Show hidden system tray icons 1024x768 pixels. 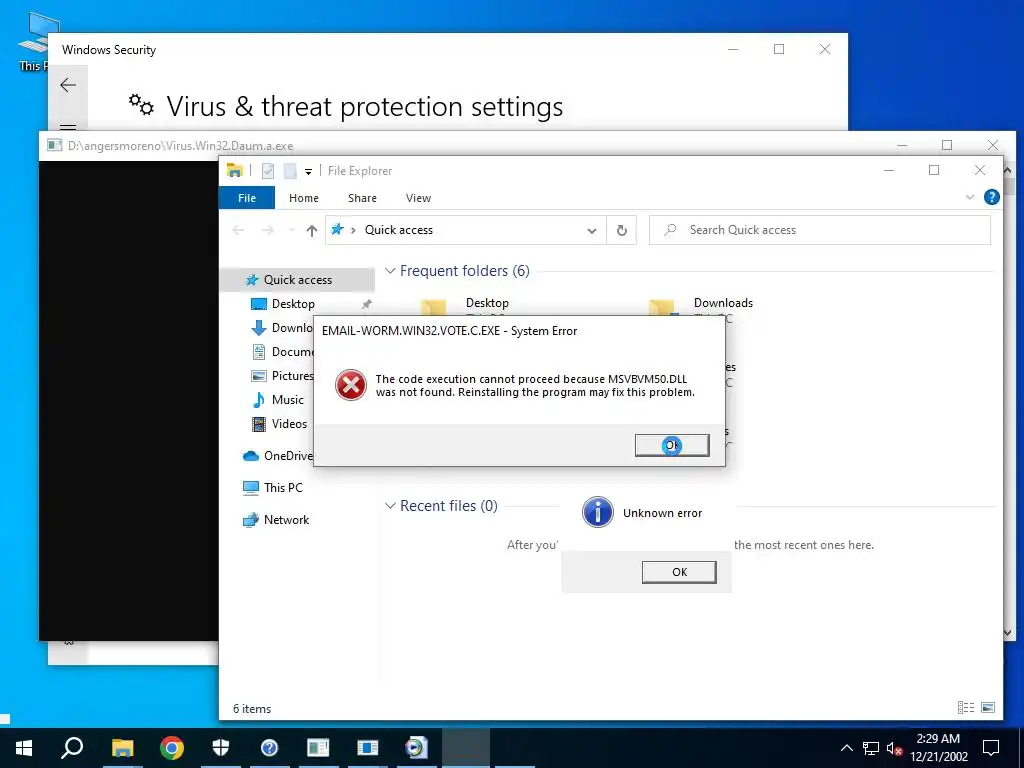[846, 748]
